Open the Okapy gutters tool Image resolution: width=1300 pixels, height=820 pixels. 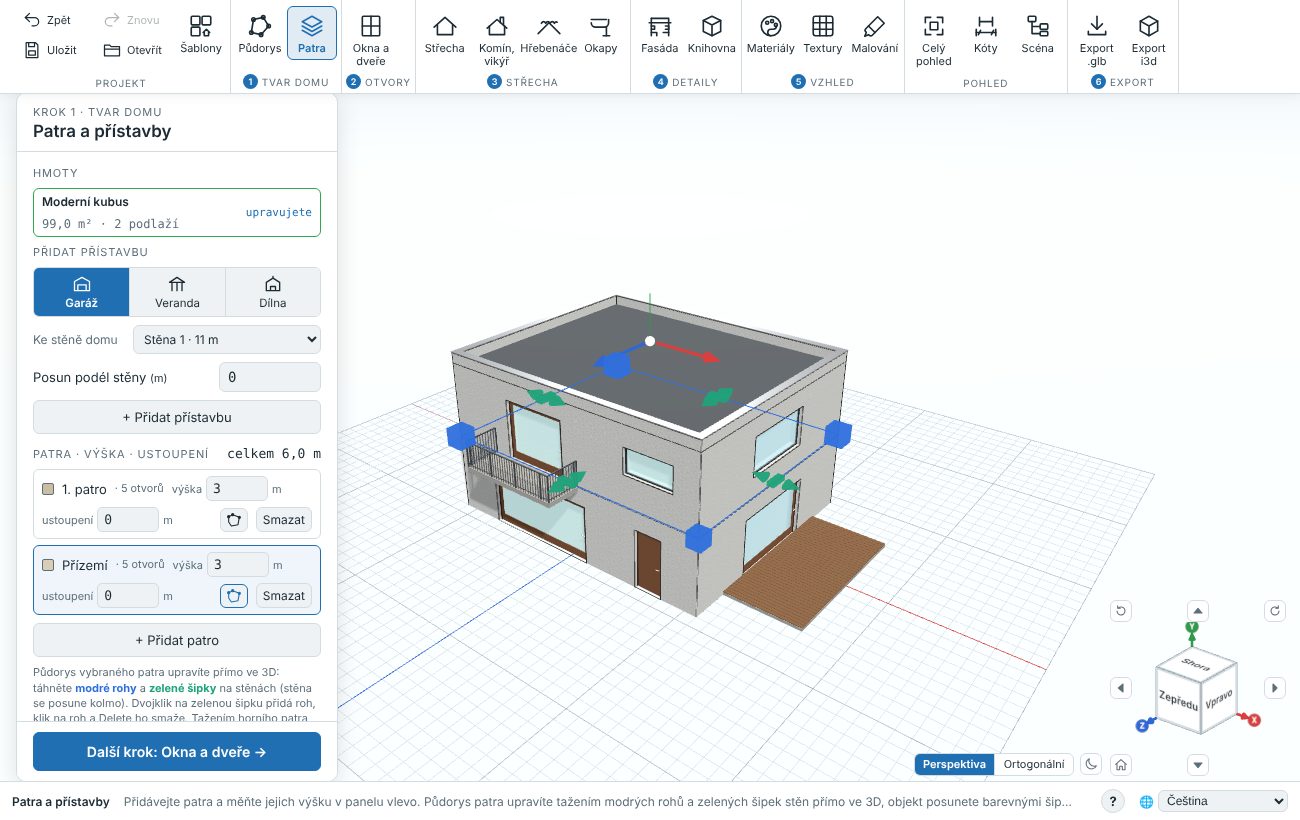600,34
